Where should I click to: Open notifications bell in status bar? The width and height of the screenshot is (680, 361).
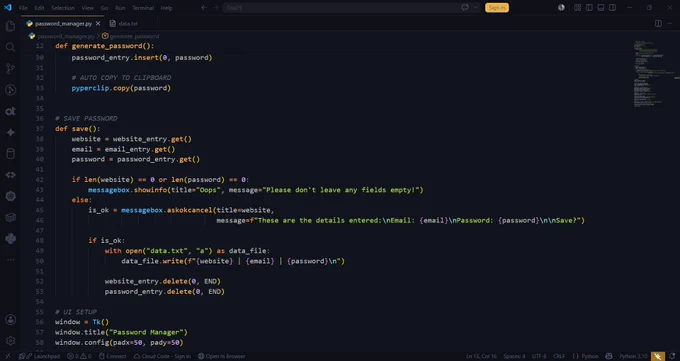(x=672, y=356)
